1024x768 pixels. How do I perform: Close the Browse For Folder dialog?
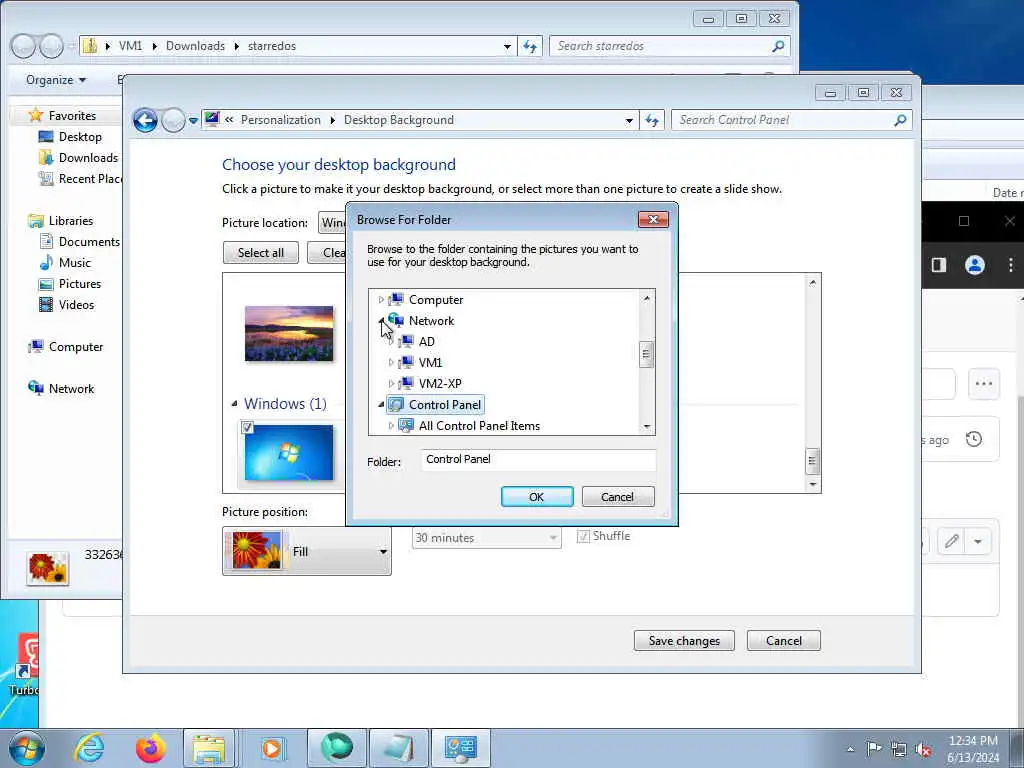pos(652,219)
